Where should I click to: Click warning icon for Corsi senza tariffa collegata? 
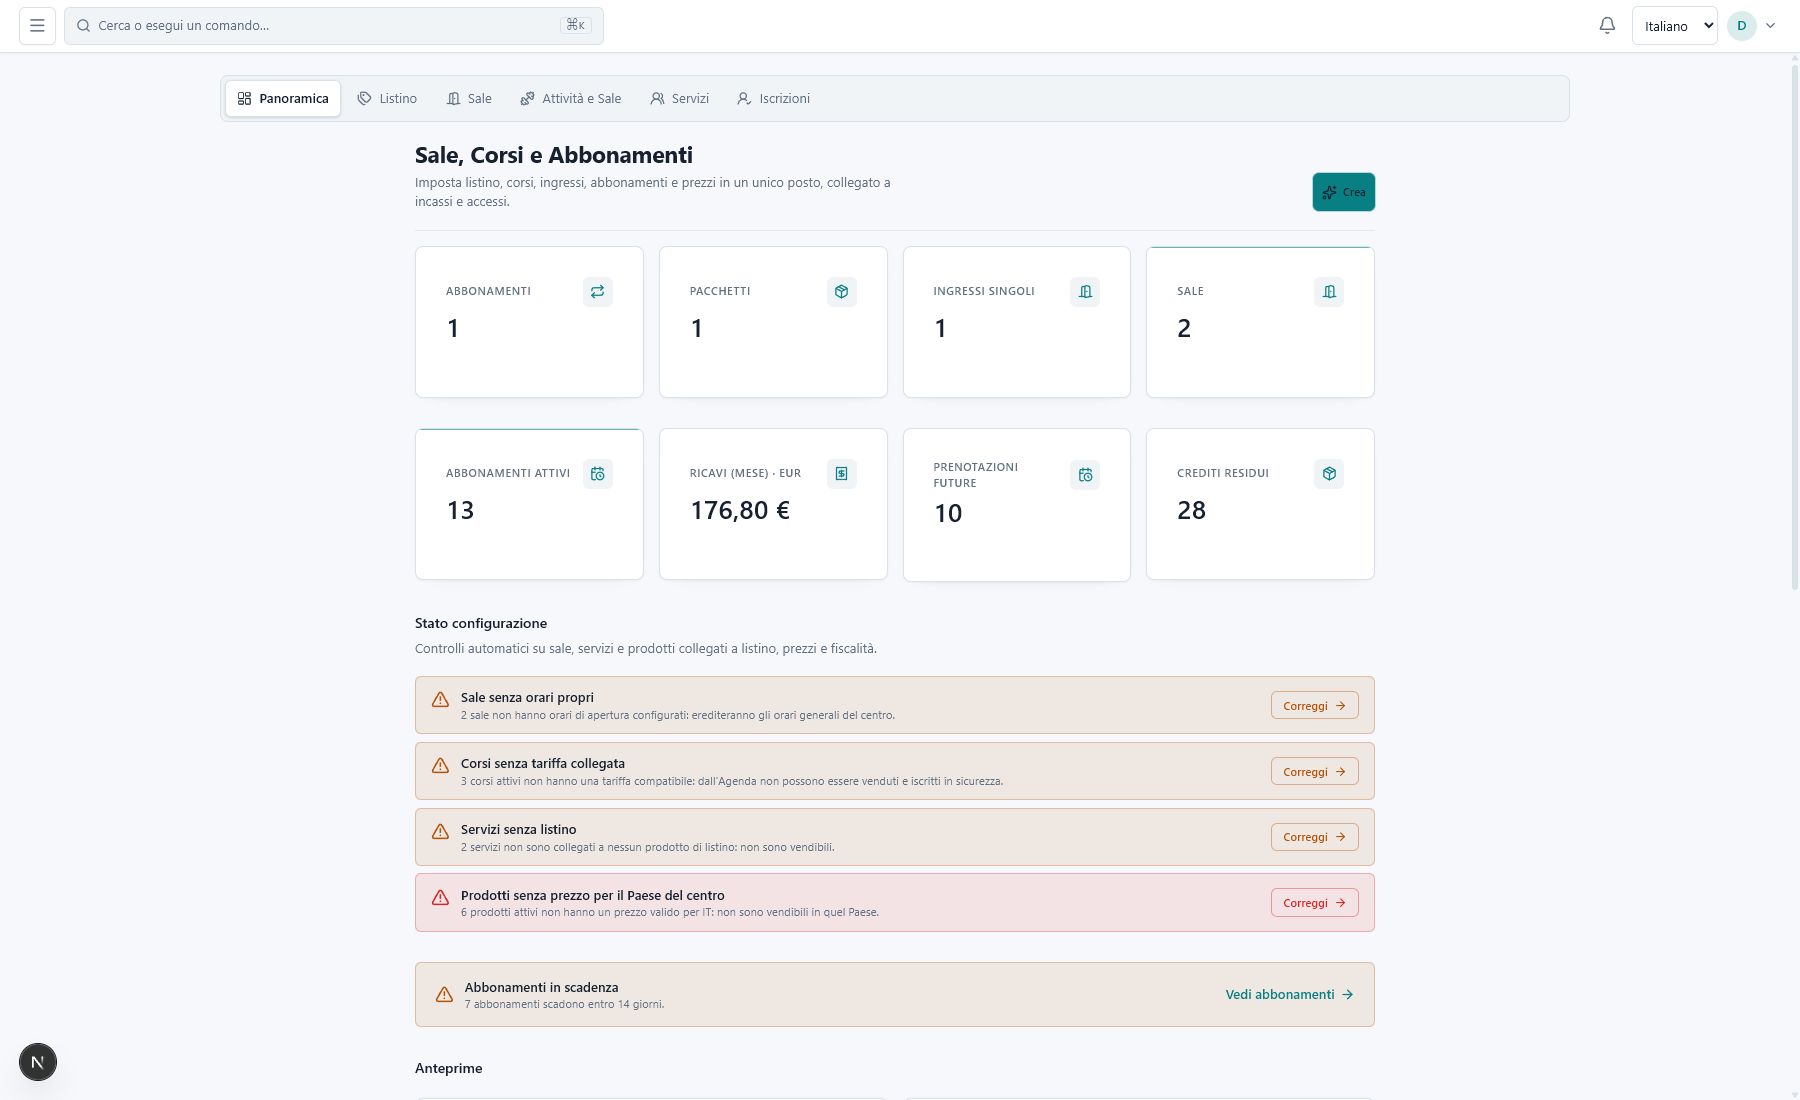point(440,766)
